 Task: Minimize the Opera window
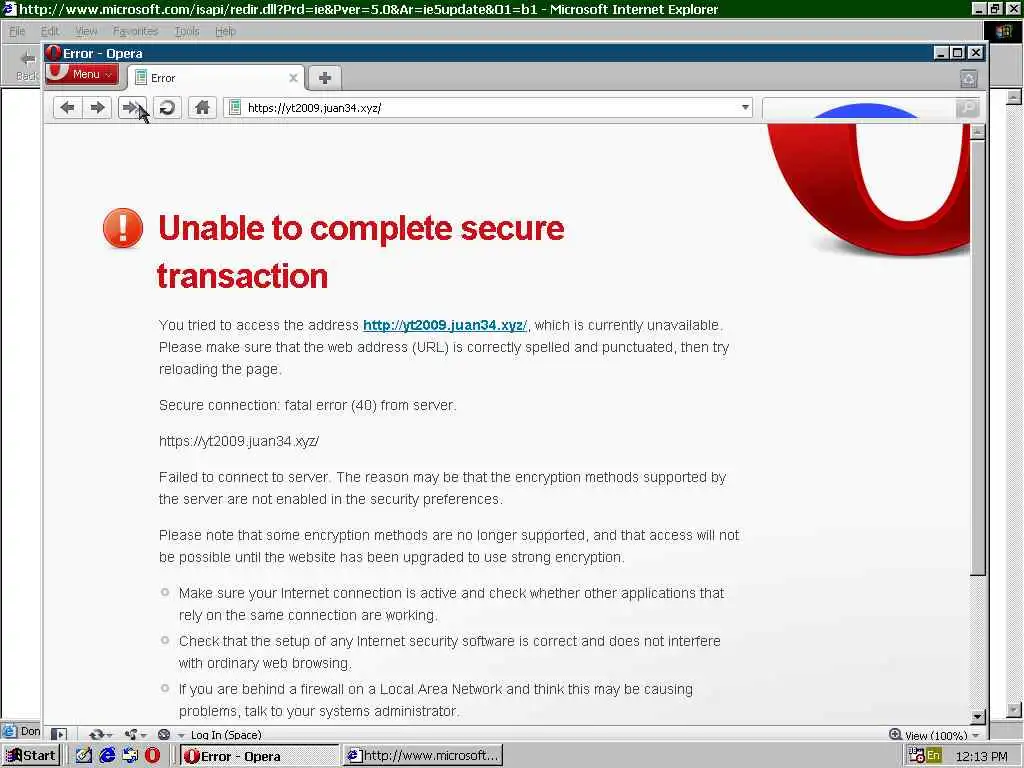coord(940,53)
